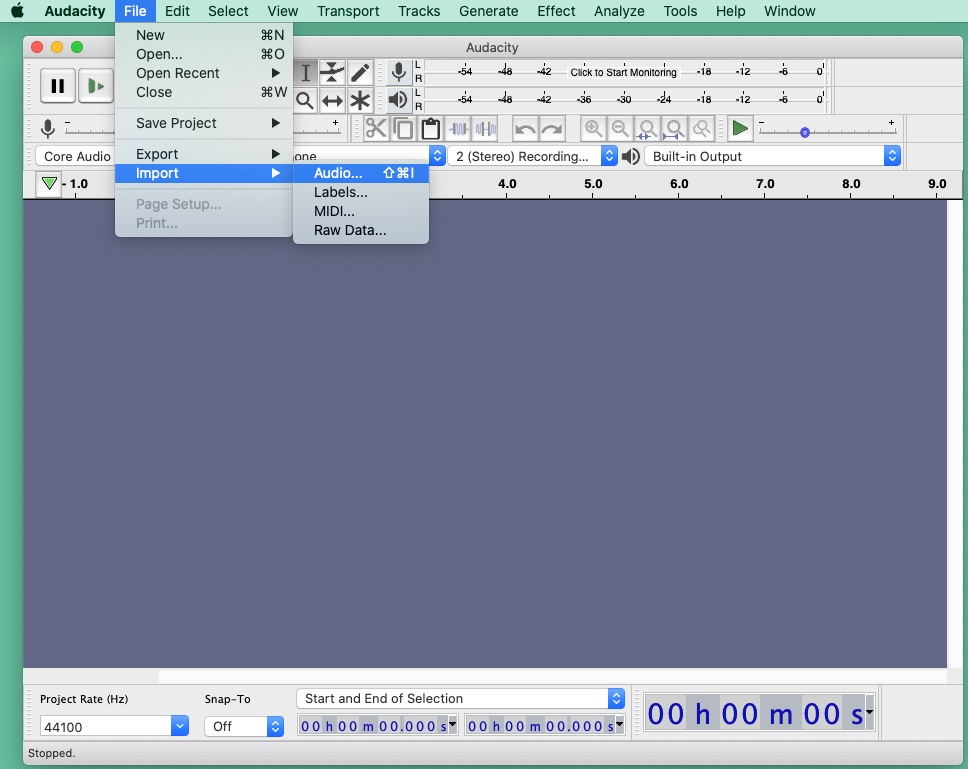Click the Undo arrow icon
The height and width of the screenshot is (769, 968).
(525, 129)
